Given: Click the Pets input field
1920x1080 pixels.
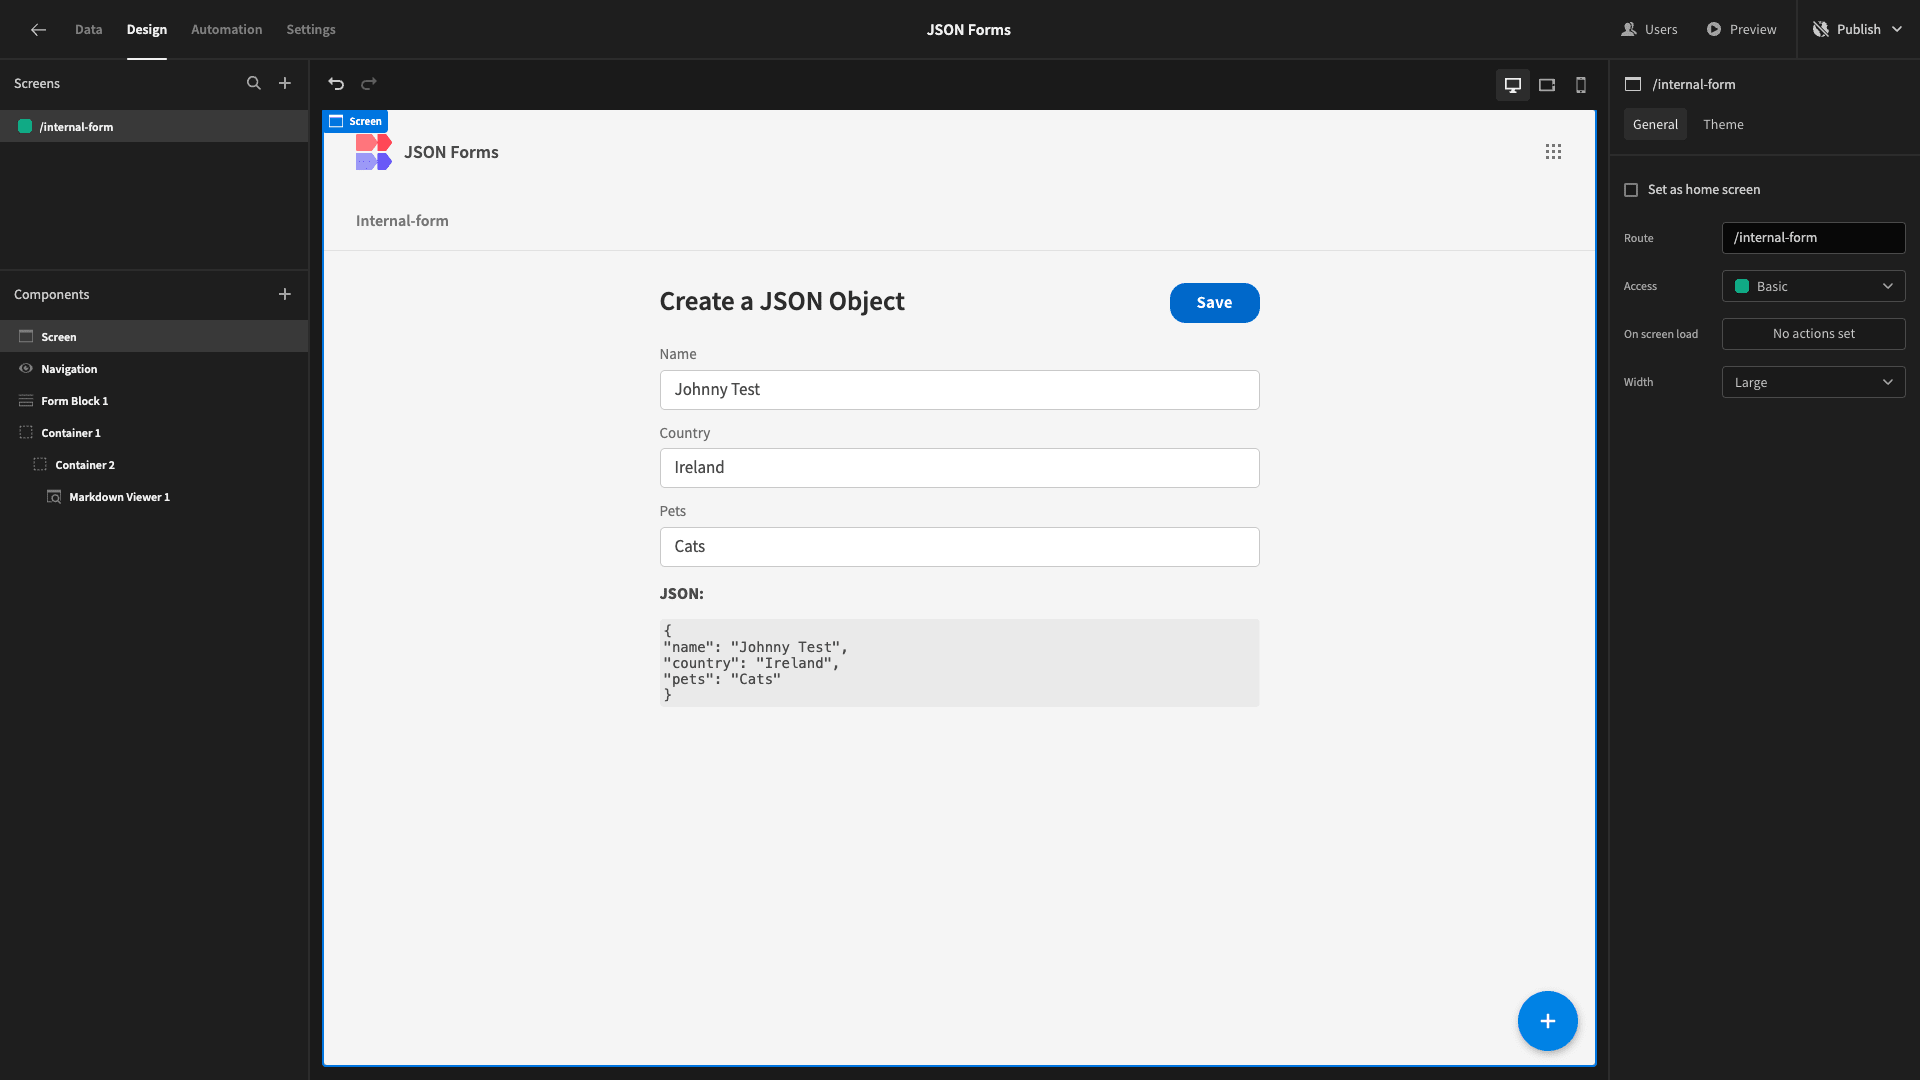Looking at the screenshot, I should [x=959, y=547].
